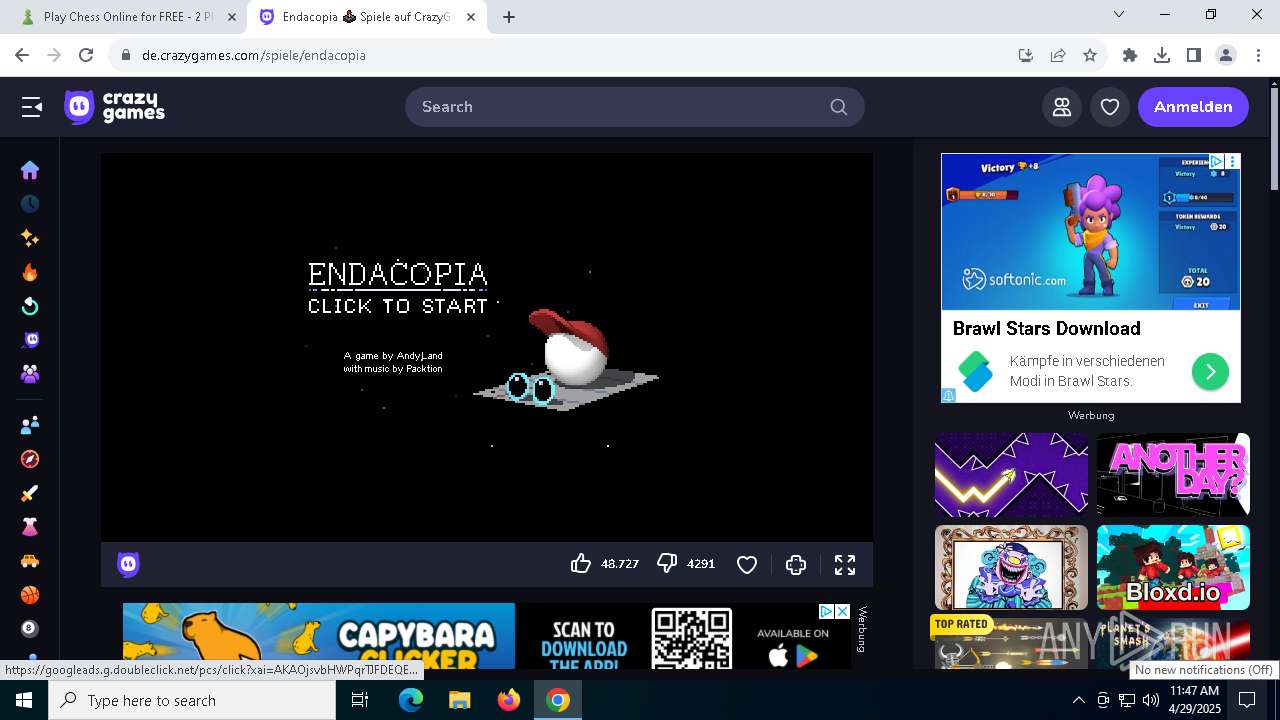Screen dimensions: 1280x720
Task: Close the Capybara banner ad
Action: tap(843, 611)
